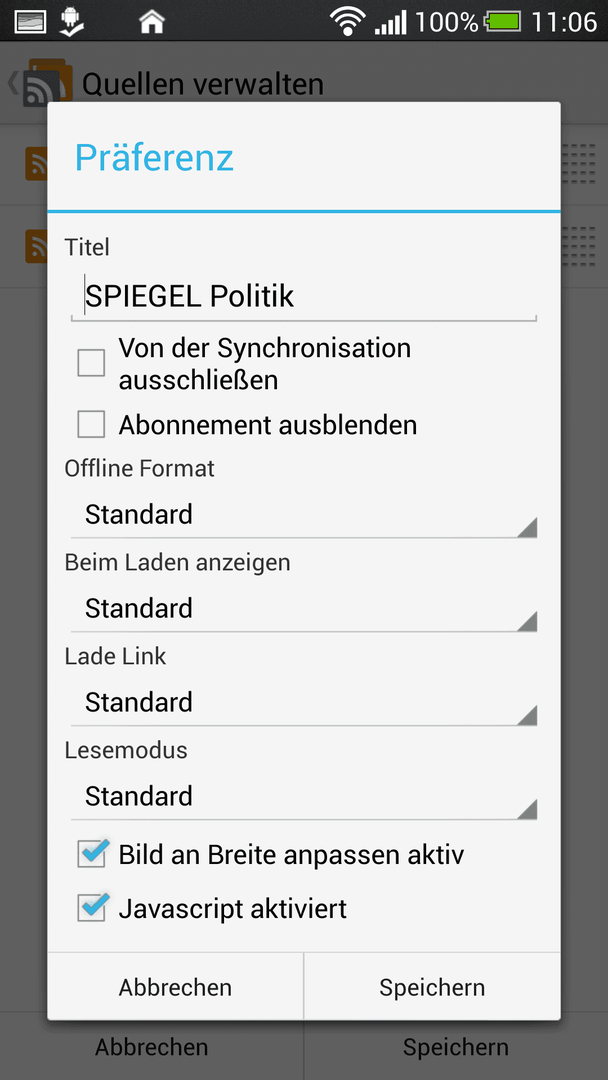Tap Speichern in the Präferenz dialog
The width and height of the screenshot is (608, 1080).
(x=432, y=987)
